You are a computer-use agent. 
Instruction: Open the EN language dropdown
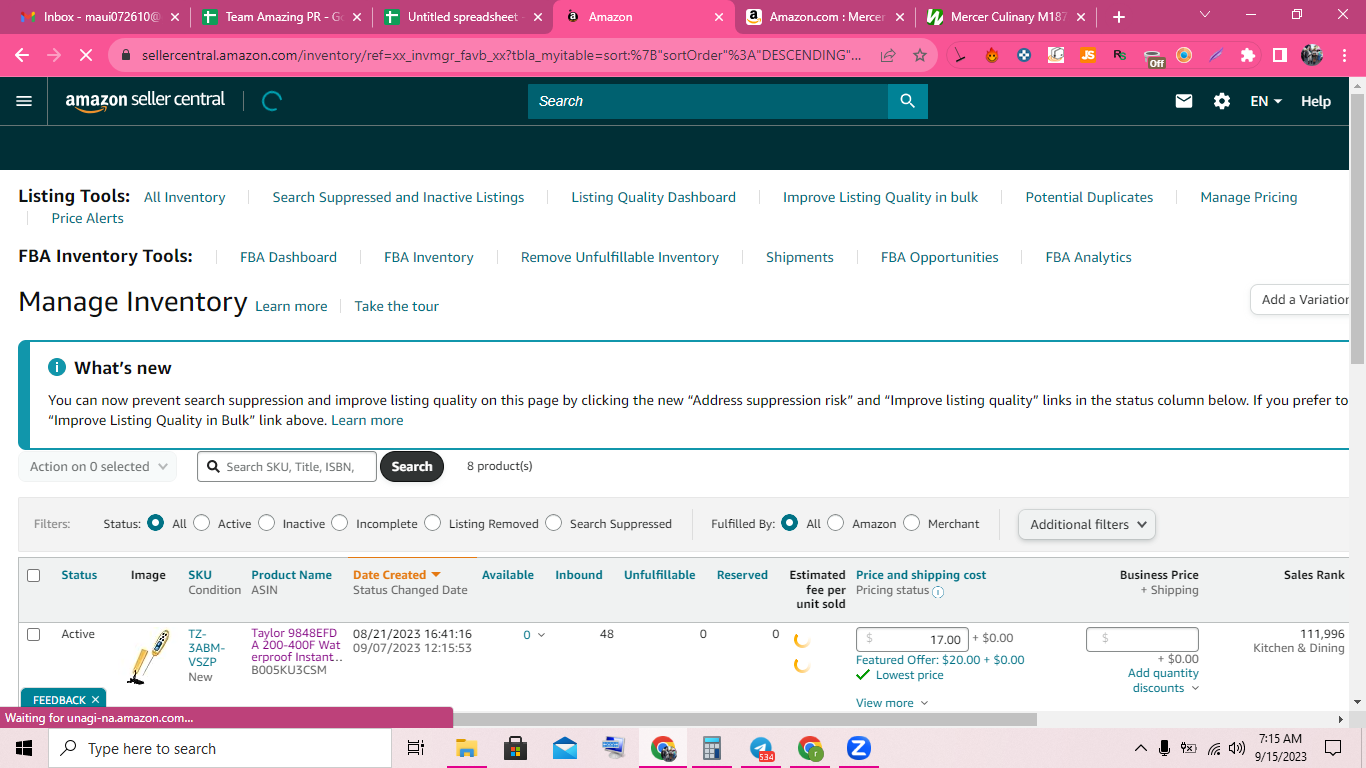(x=1266, y=101)
